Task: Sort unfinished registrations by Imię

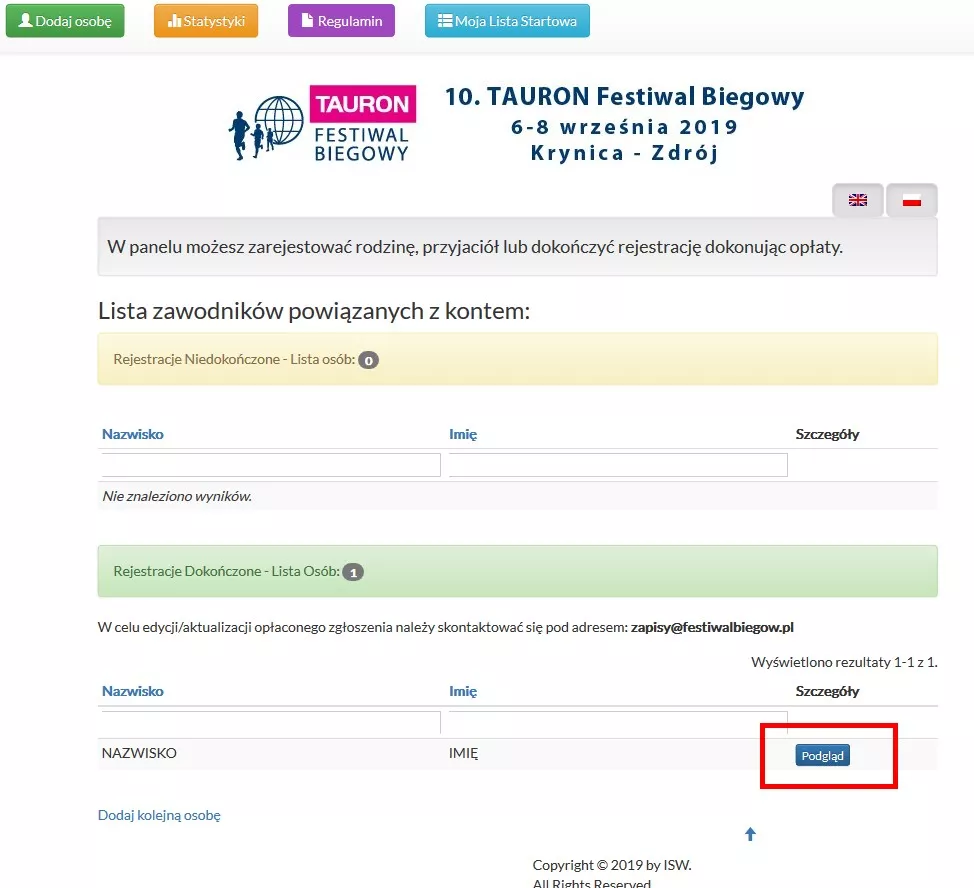Action: 463,434
